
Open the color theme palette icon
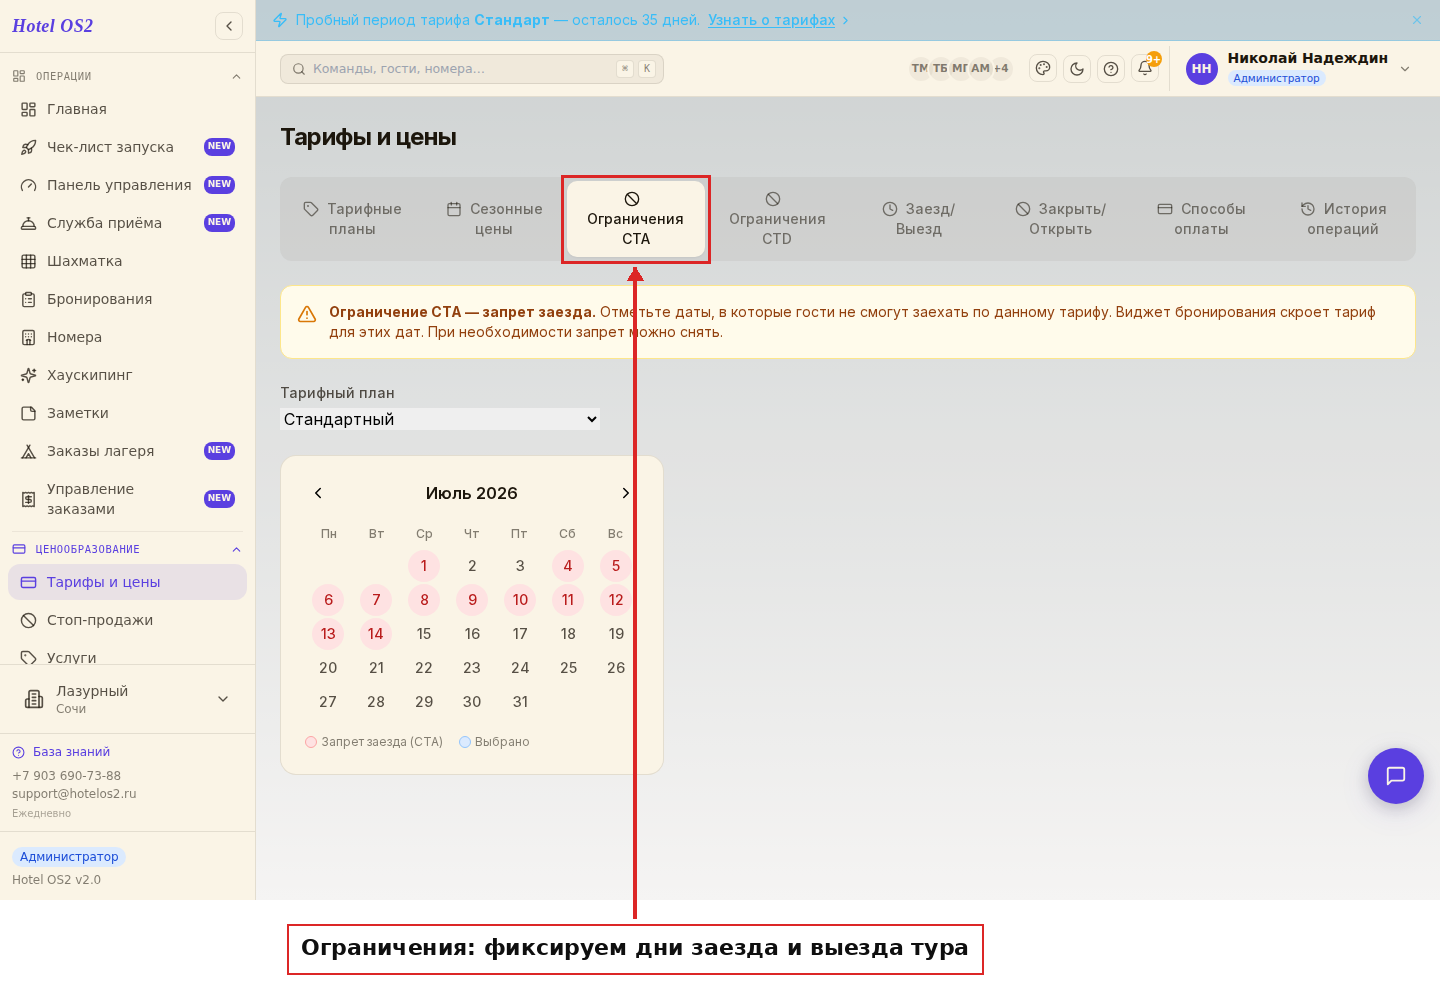[x=1043, y=69]
